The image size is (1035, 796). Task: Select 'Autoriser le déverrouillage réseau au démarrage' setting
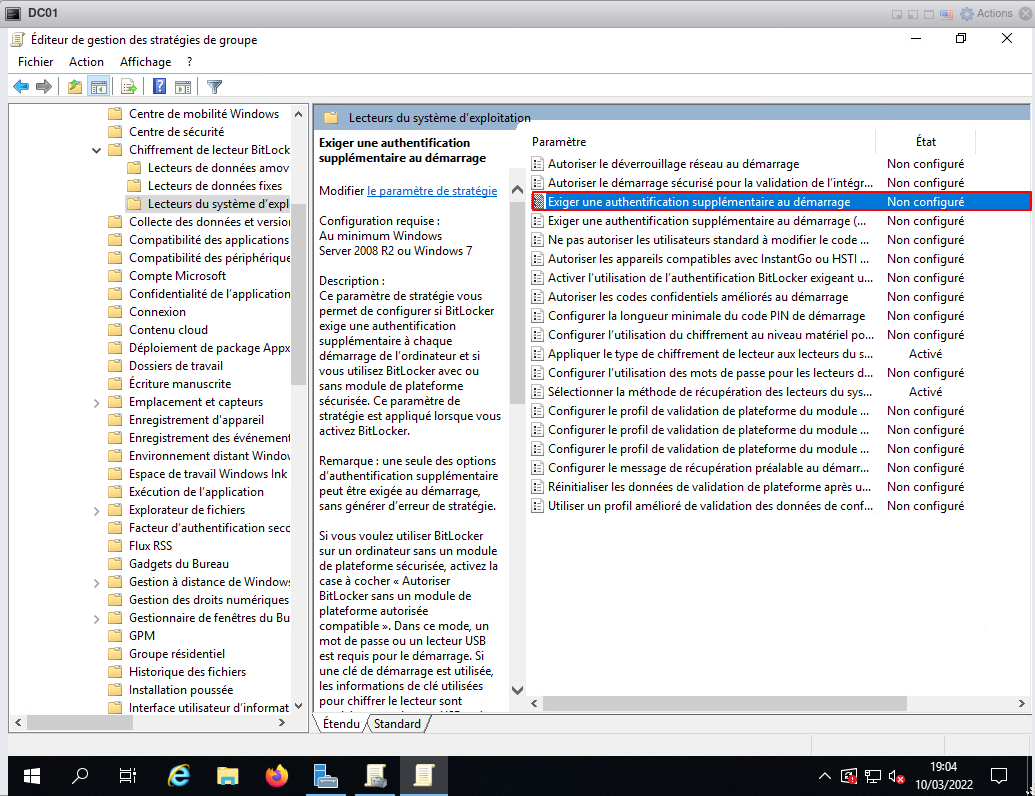tap(672, 164)
